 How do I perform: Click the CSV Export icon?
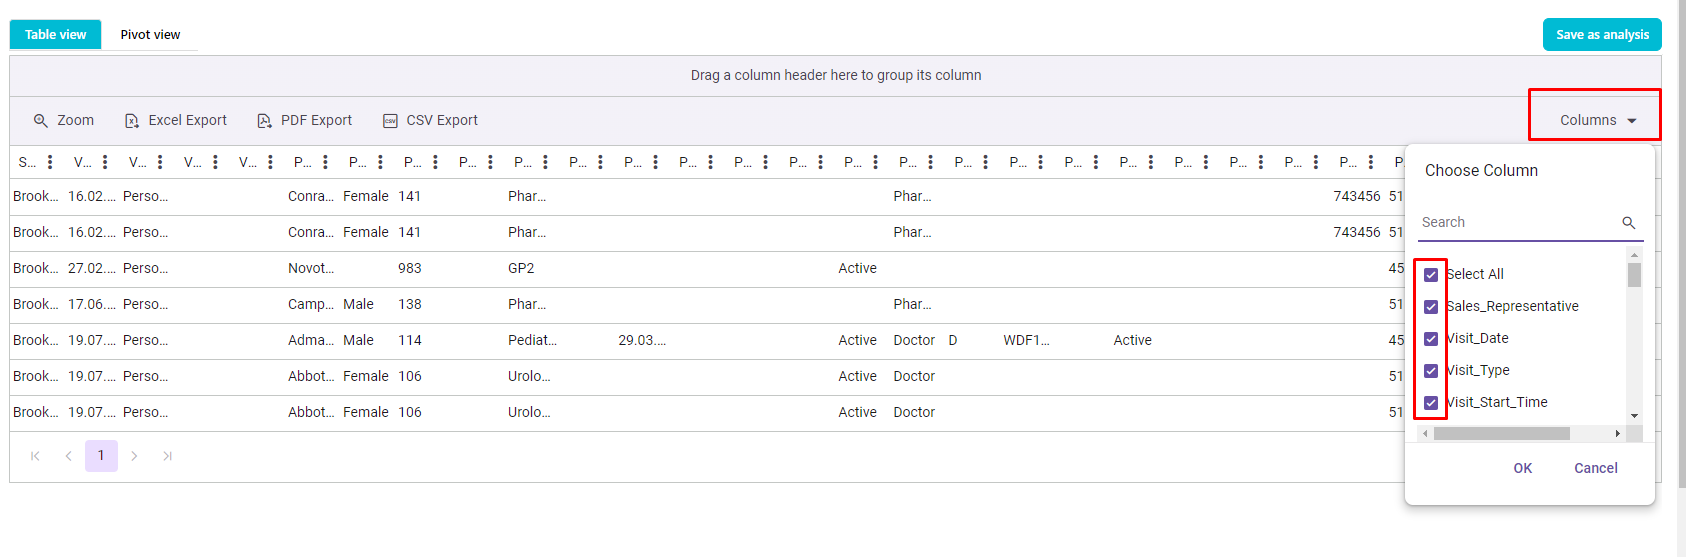tap(390, 121)
